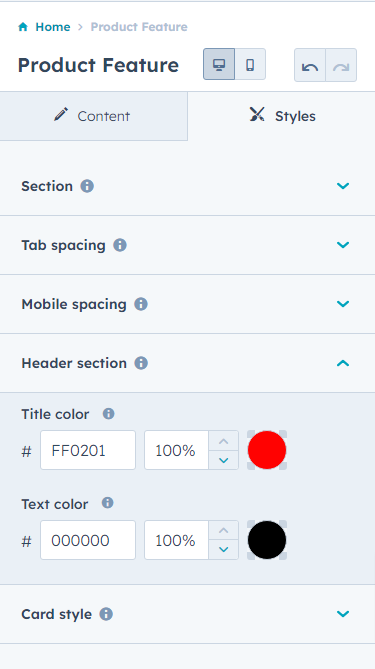Viewport: 375px width, 669px height.
Task: Open the red Title color swatch
Action: coord(267,450)
